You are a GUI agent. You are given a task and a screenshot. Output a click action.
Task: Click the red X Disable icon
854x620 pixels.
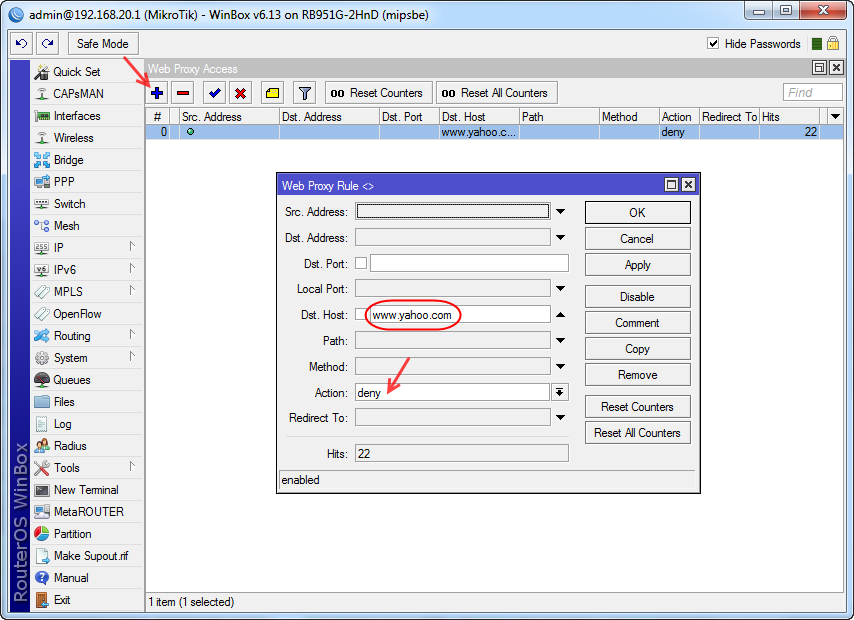tap(240, 93)
